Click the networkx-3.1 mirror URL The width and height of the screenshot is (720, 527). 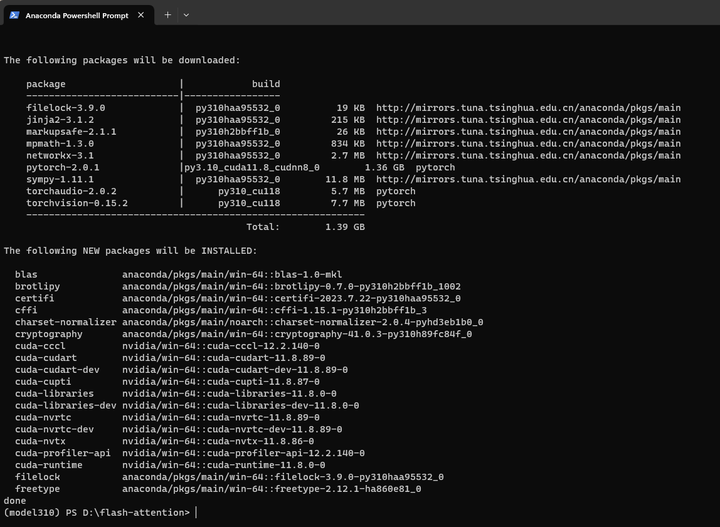point(528,156)
